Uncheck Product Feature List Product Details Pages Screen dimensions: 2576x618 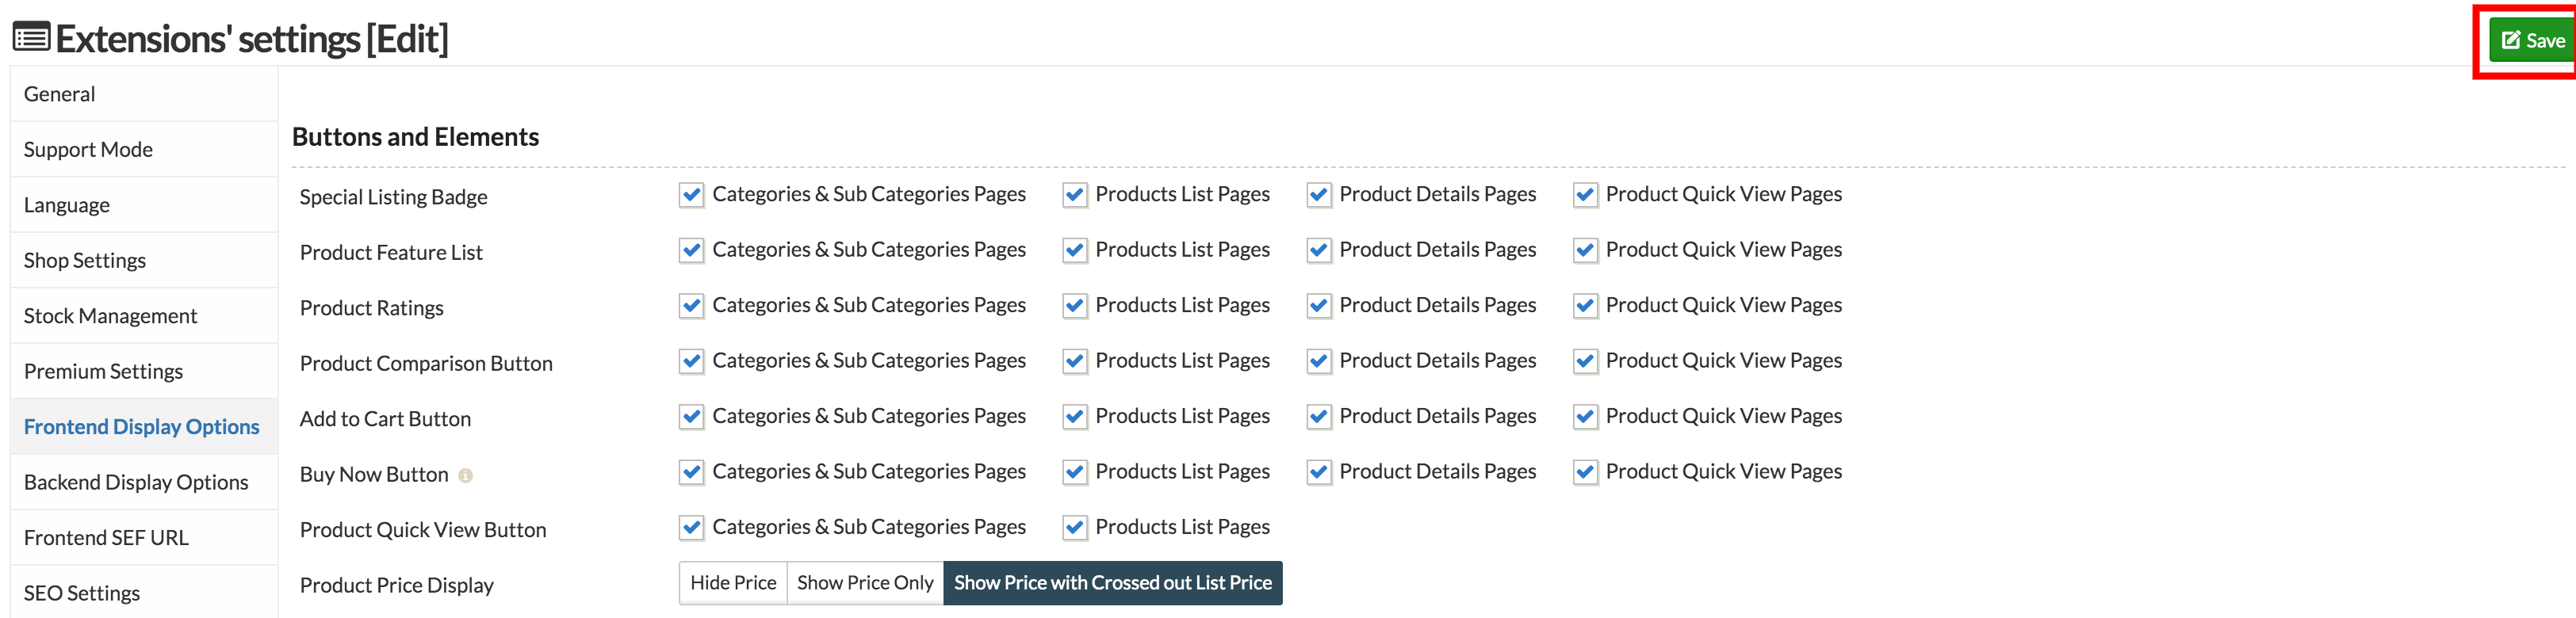pyautogui.click(x=1318, y=250)
